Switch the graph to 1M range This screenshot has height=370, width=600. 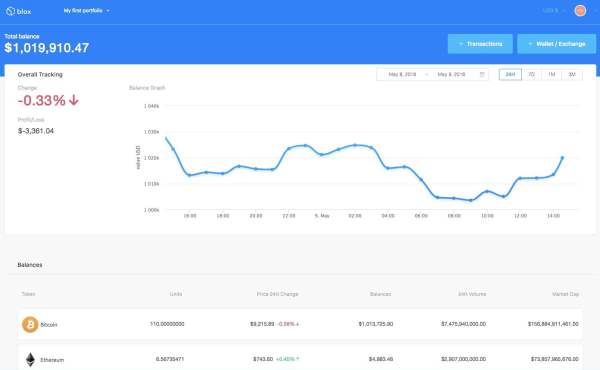pos(551,74)
